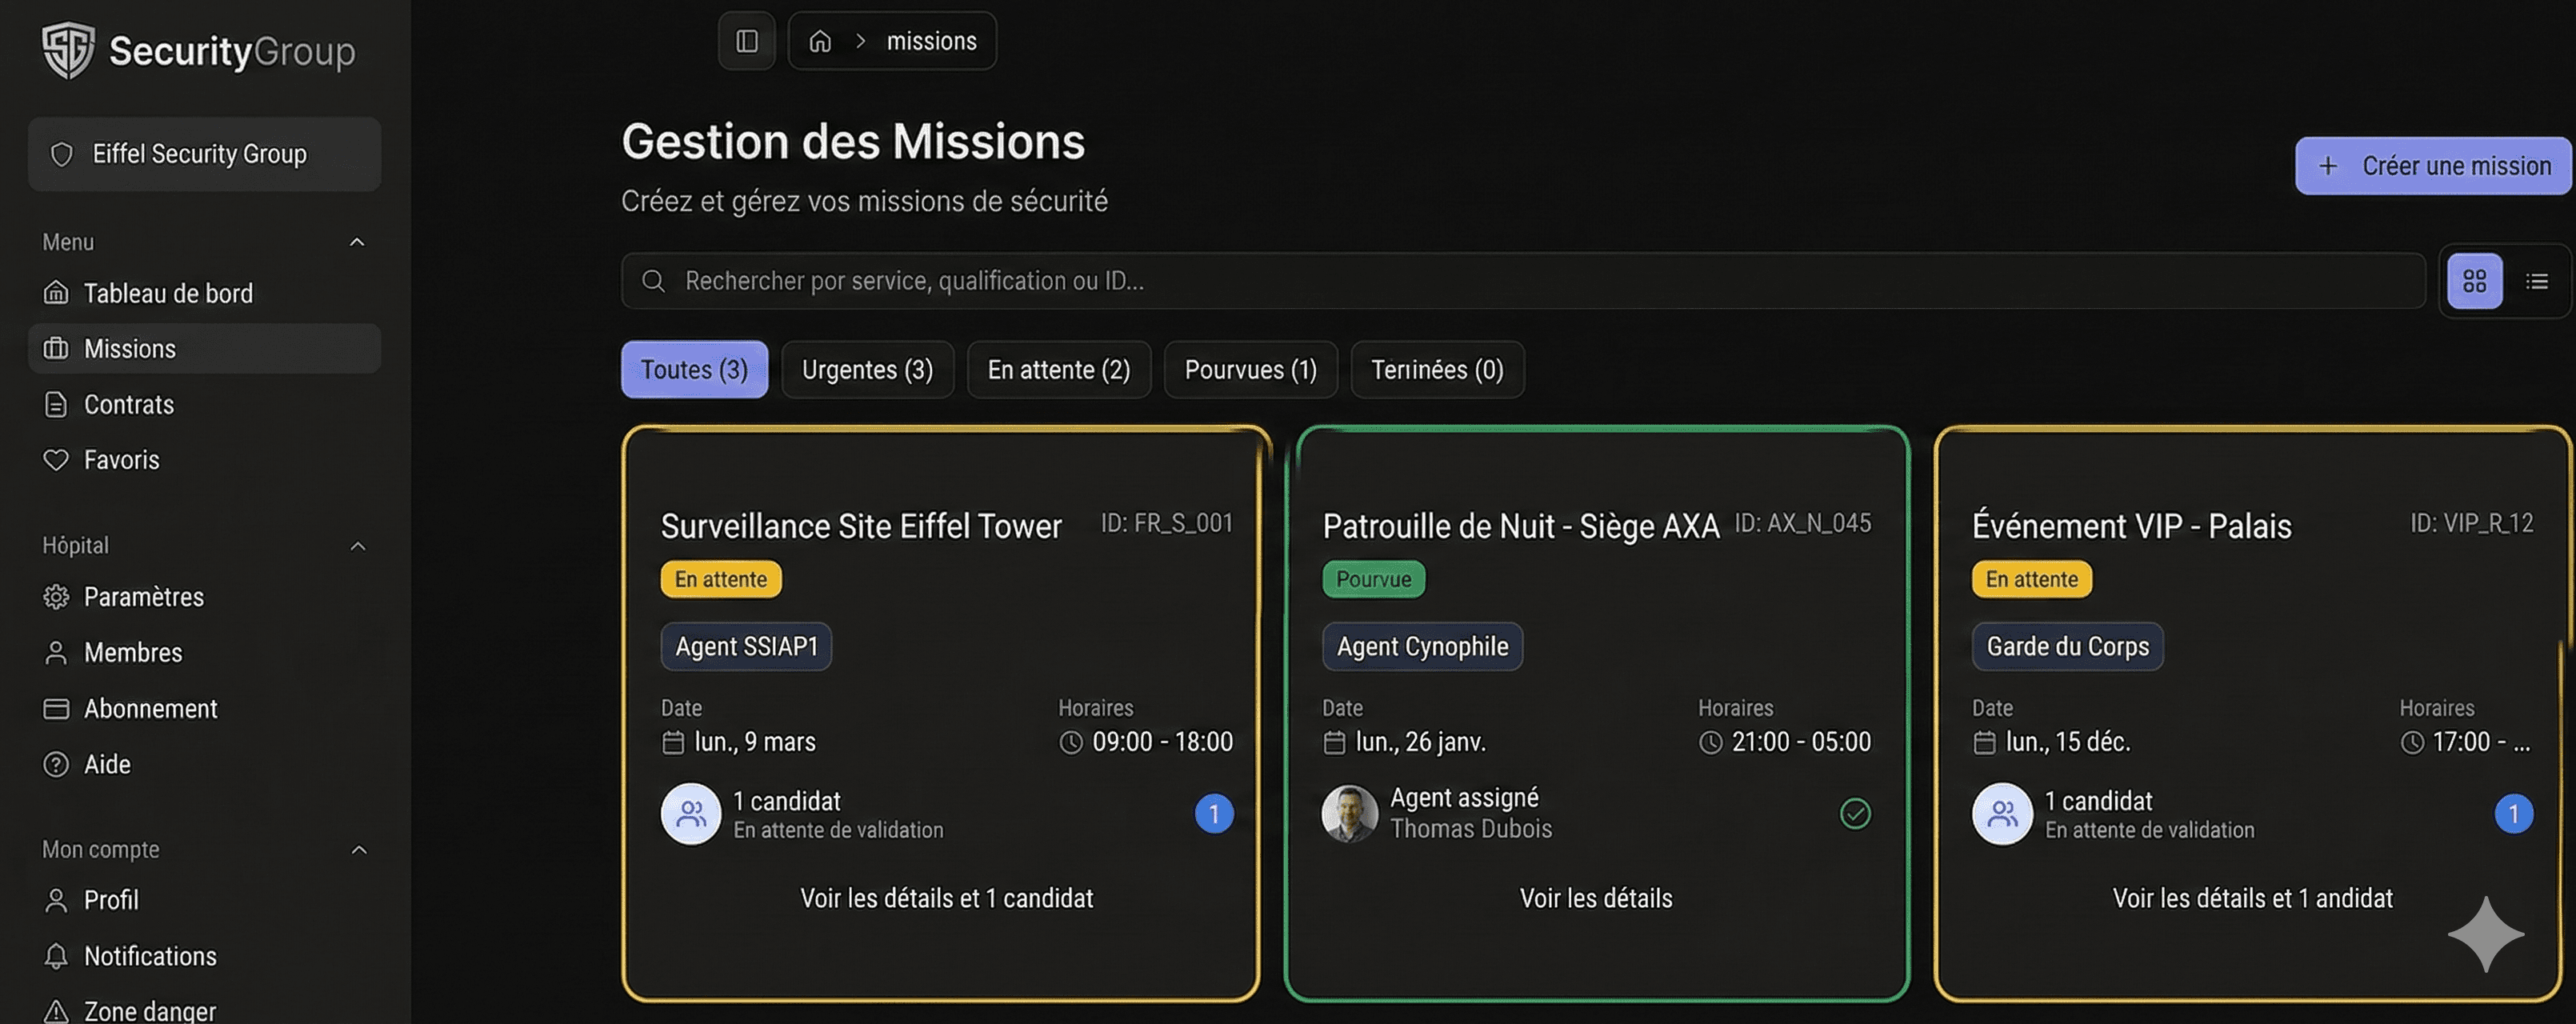
Task: Collapse the Menu section
Action: [357, 241]
